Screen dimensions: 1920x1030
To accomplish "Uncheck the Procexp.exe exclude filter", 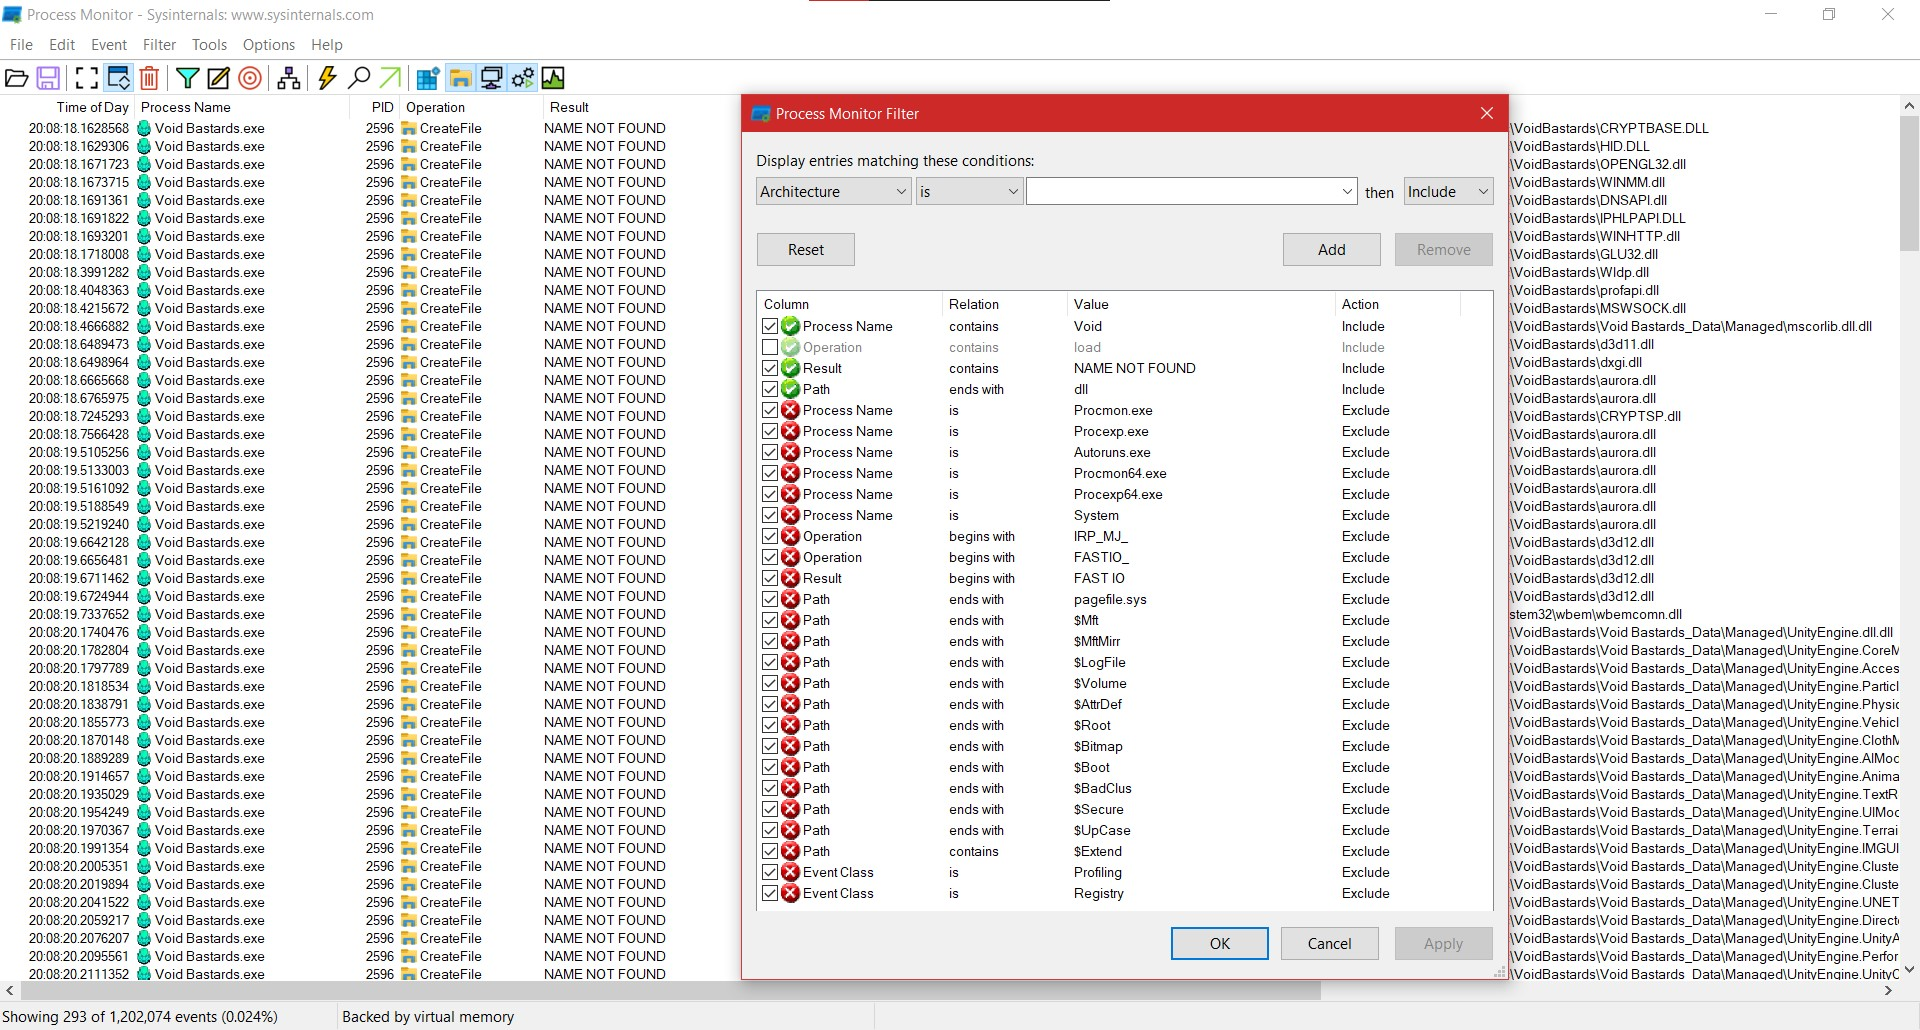I will coord(770,431).
